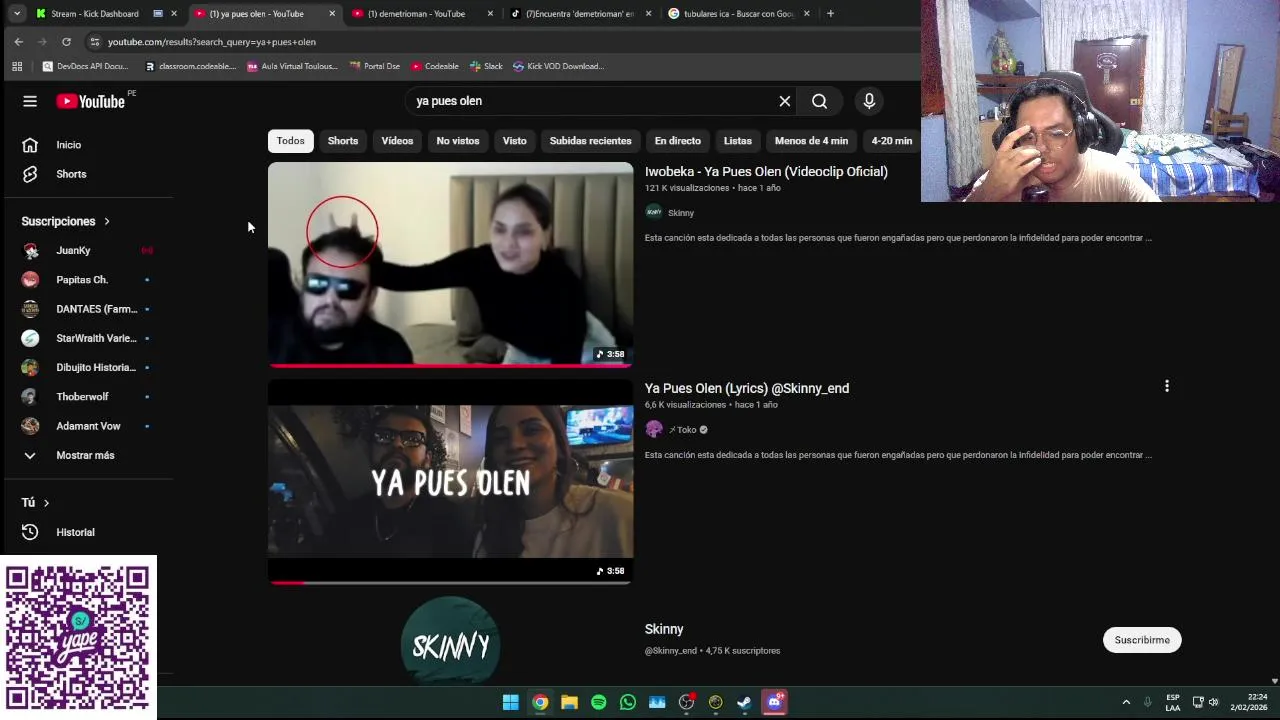Open the Kick VOD Download bookmark
1280x720 pixels.
(558, 66)
